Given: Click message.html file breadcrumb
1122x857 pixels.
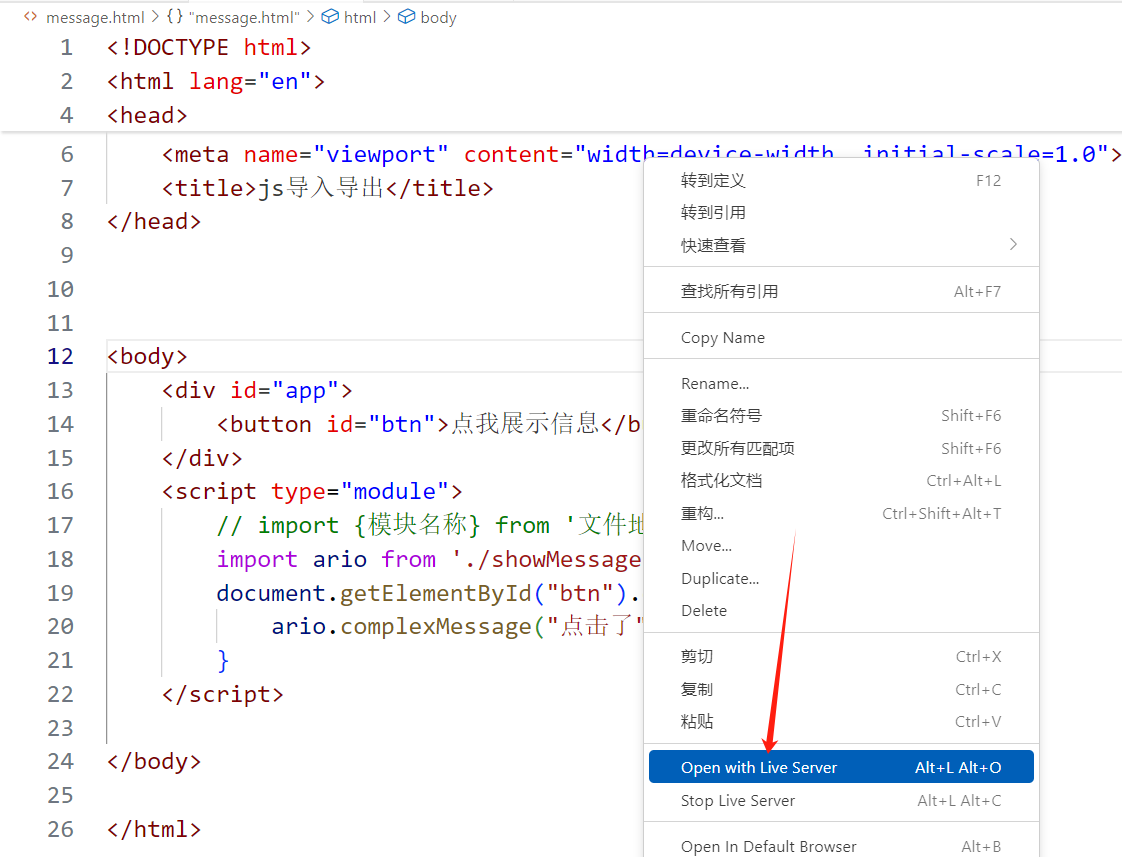Looking at the screenshot, I should (x=95, y=17).
